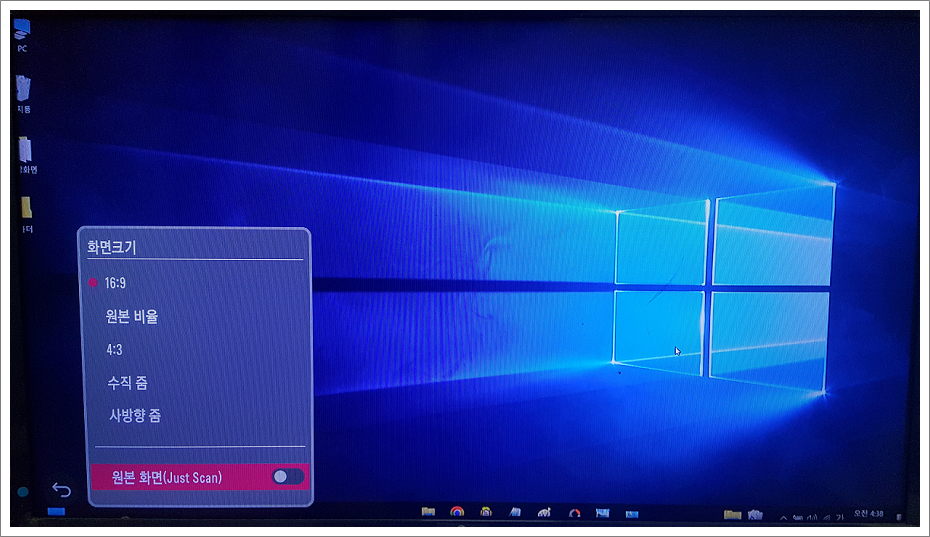Click the Start button on the taskbar
930x537 pixels.
(x=56, y=511)
